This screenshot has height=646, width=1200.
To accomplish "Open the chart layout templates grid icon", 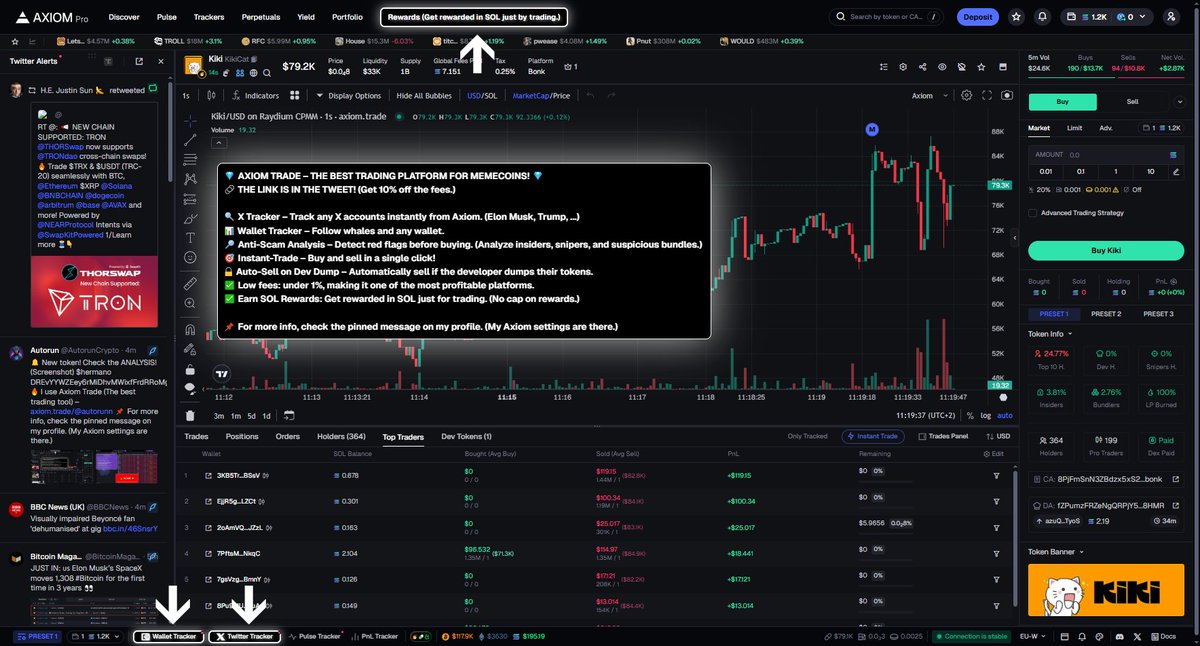I will (x=295, y=95).
